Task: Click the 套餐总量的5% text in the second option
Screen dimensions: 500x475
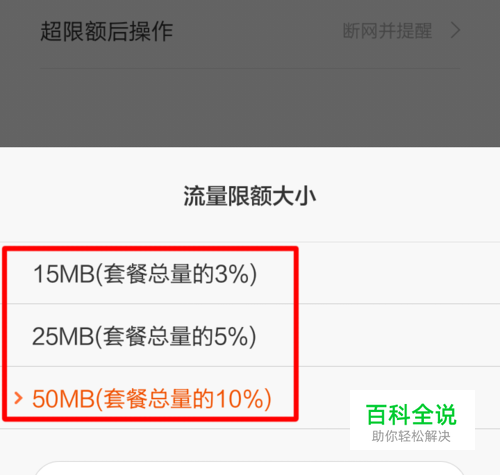Action: [x=175, y=336]
